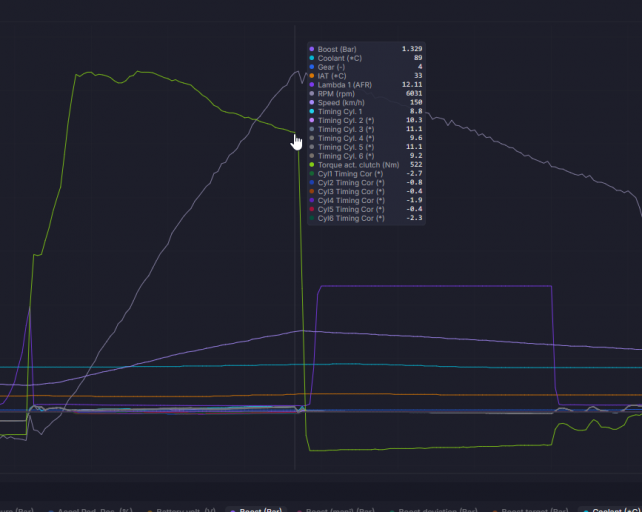
Task: Toggle the 'Battery volt. (V)' legend entry
Action: click(181, 510)
